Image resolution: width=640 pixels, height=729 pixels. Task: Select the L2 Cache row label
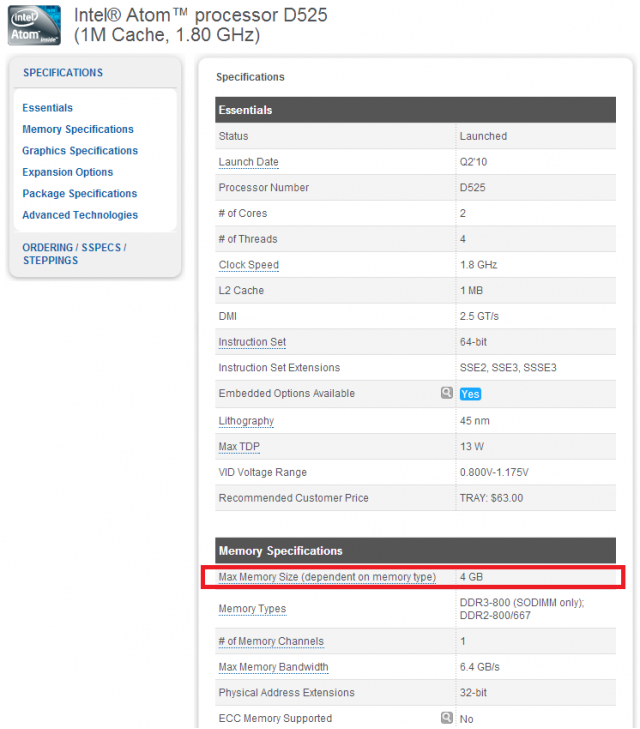point(241,291)
